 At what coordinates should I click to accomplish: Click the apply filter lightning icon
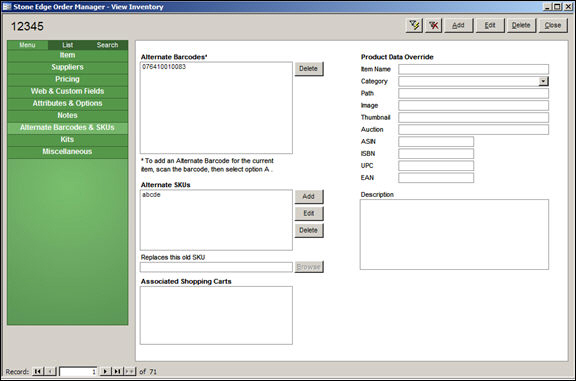point(414,25)
